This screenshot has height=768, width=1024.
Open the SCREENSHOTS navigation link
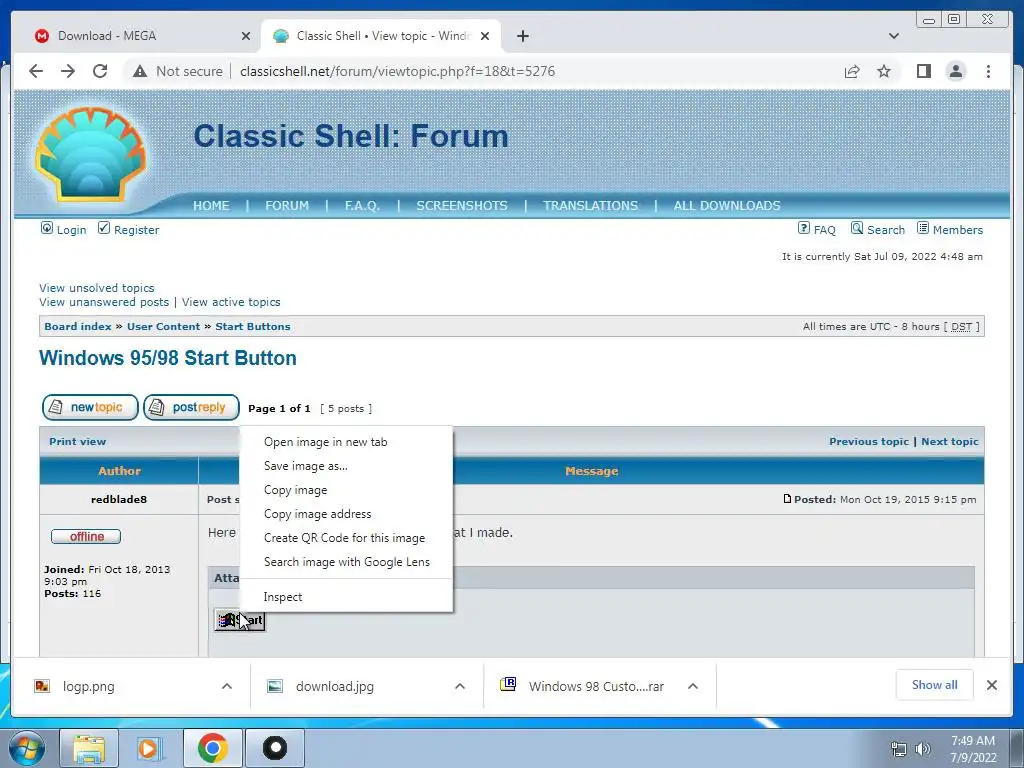[462, 206]
